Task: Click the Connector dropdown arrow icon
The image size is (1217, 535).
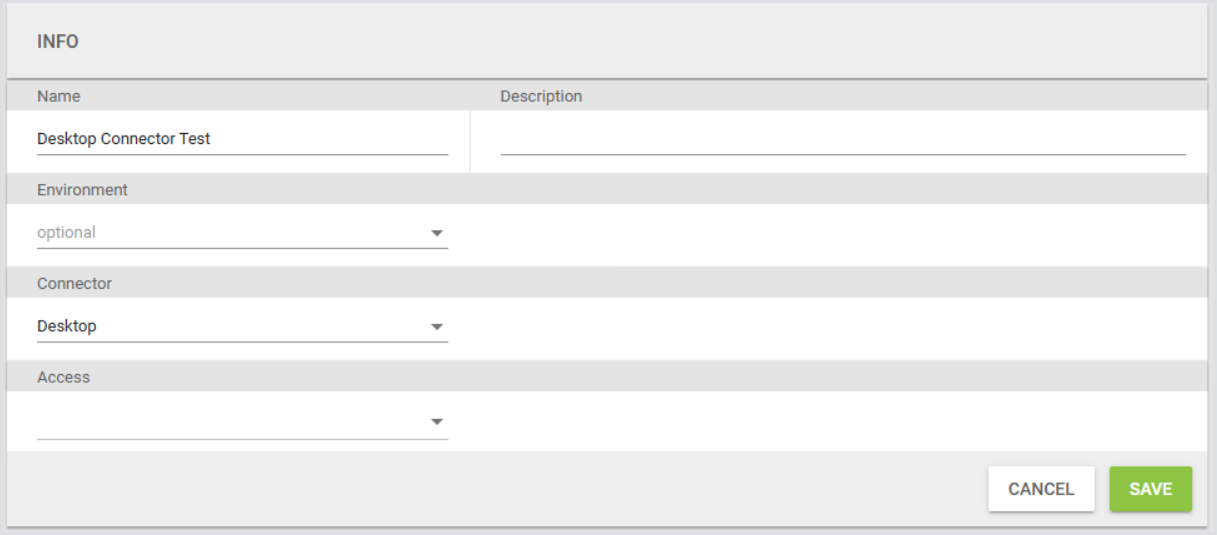Action: [436, 327]
